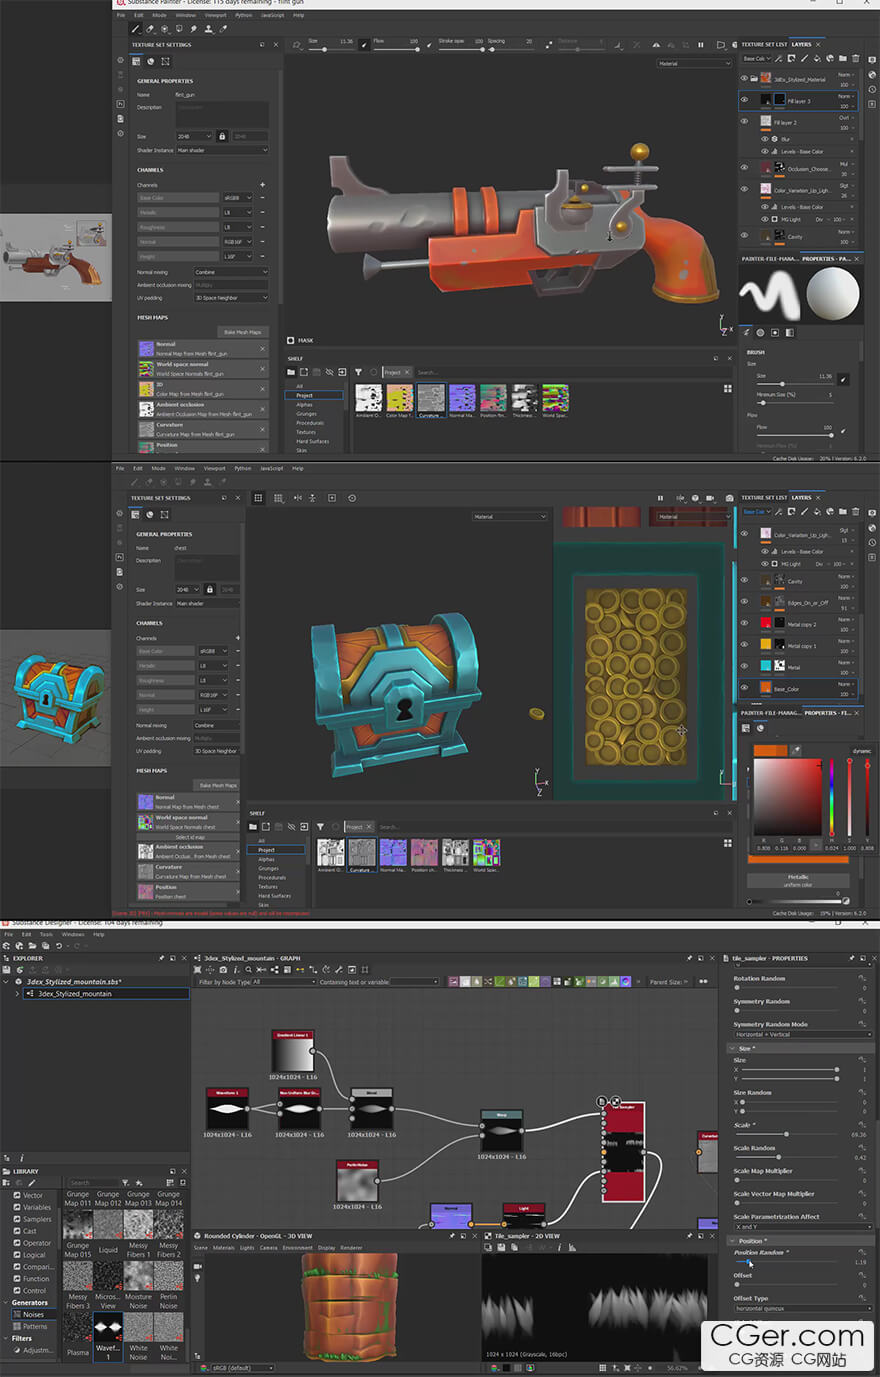Open the Python menu in flint gun window
880x1377 pixels.
243,16
